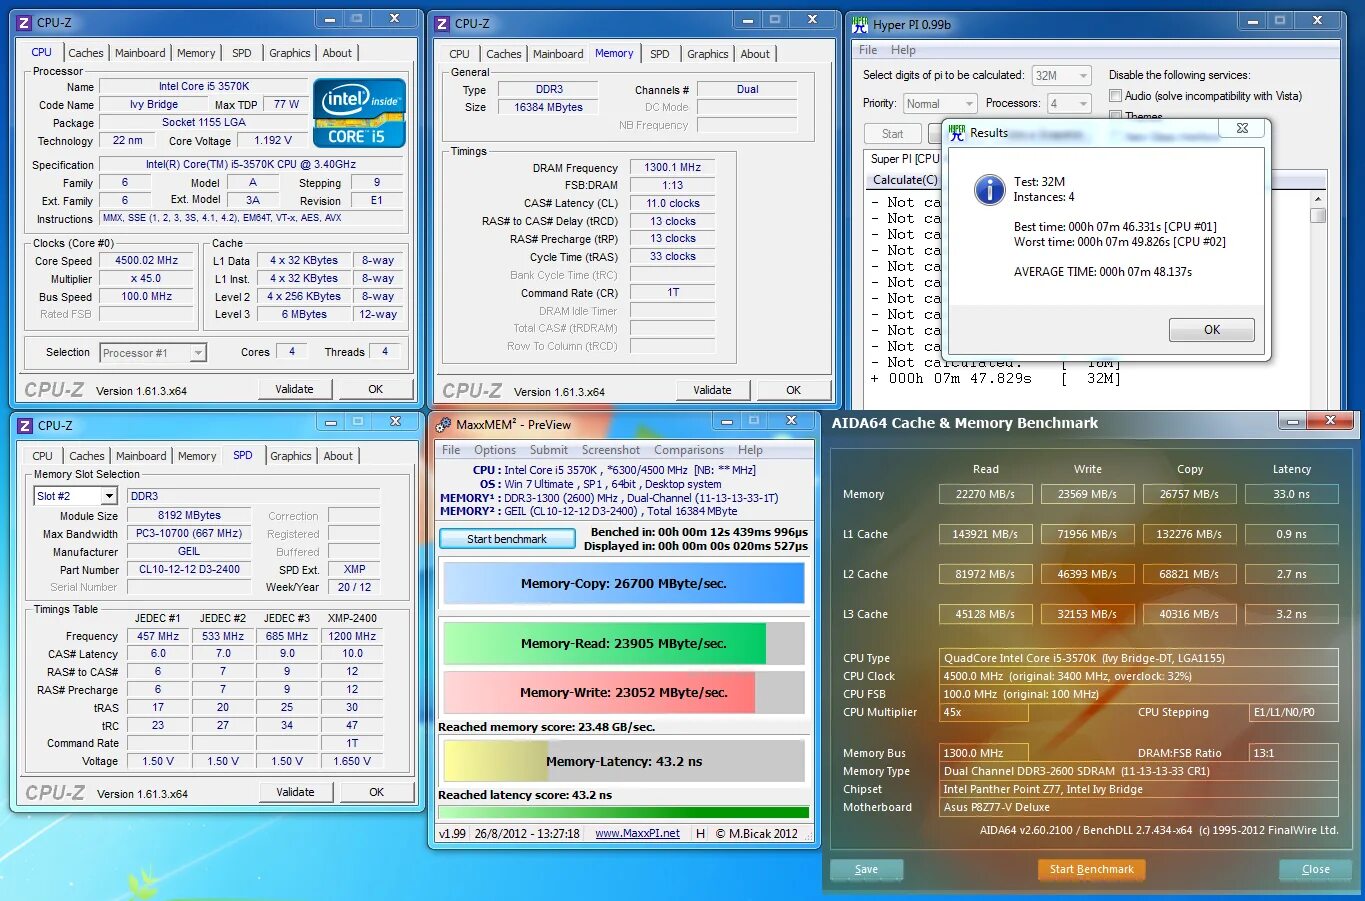Select Memory tab in the SPD CPU-Z window
This screenshot has width=1365, height=901.
coord(197,456)
